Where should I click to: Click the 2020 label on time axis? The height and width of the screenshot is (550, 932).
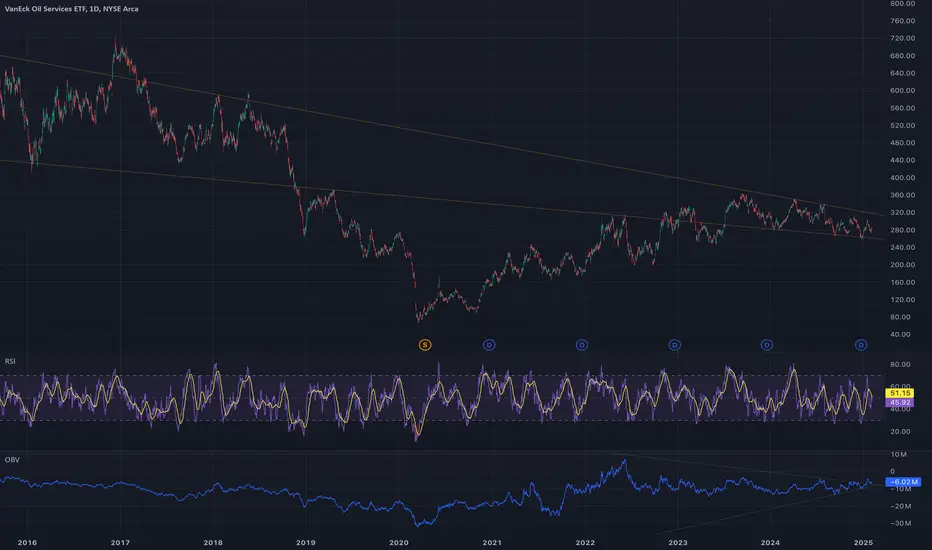pyautogui.click(x=399, y=542)
